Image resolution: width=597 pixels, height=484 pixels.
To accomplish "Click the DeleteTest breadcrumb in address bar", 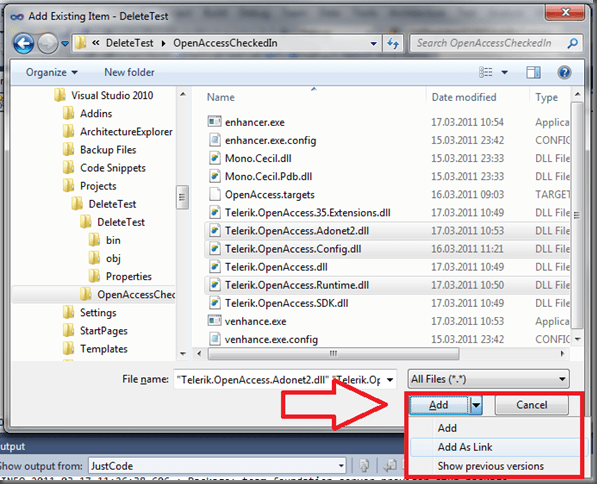I will 129,43.
